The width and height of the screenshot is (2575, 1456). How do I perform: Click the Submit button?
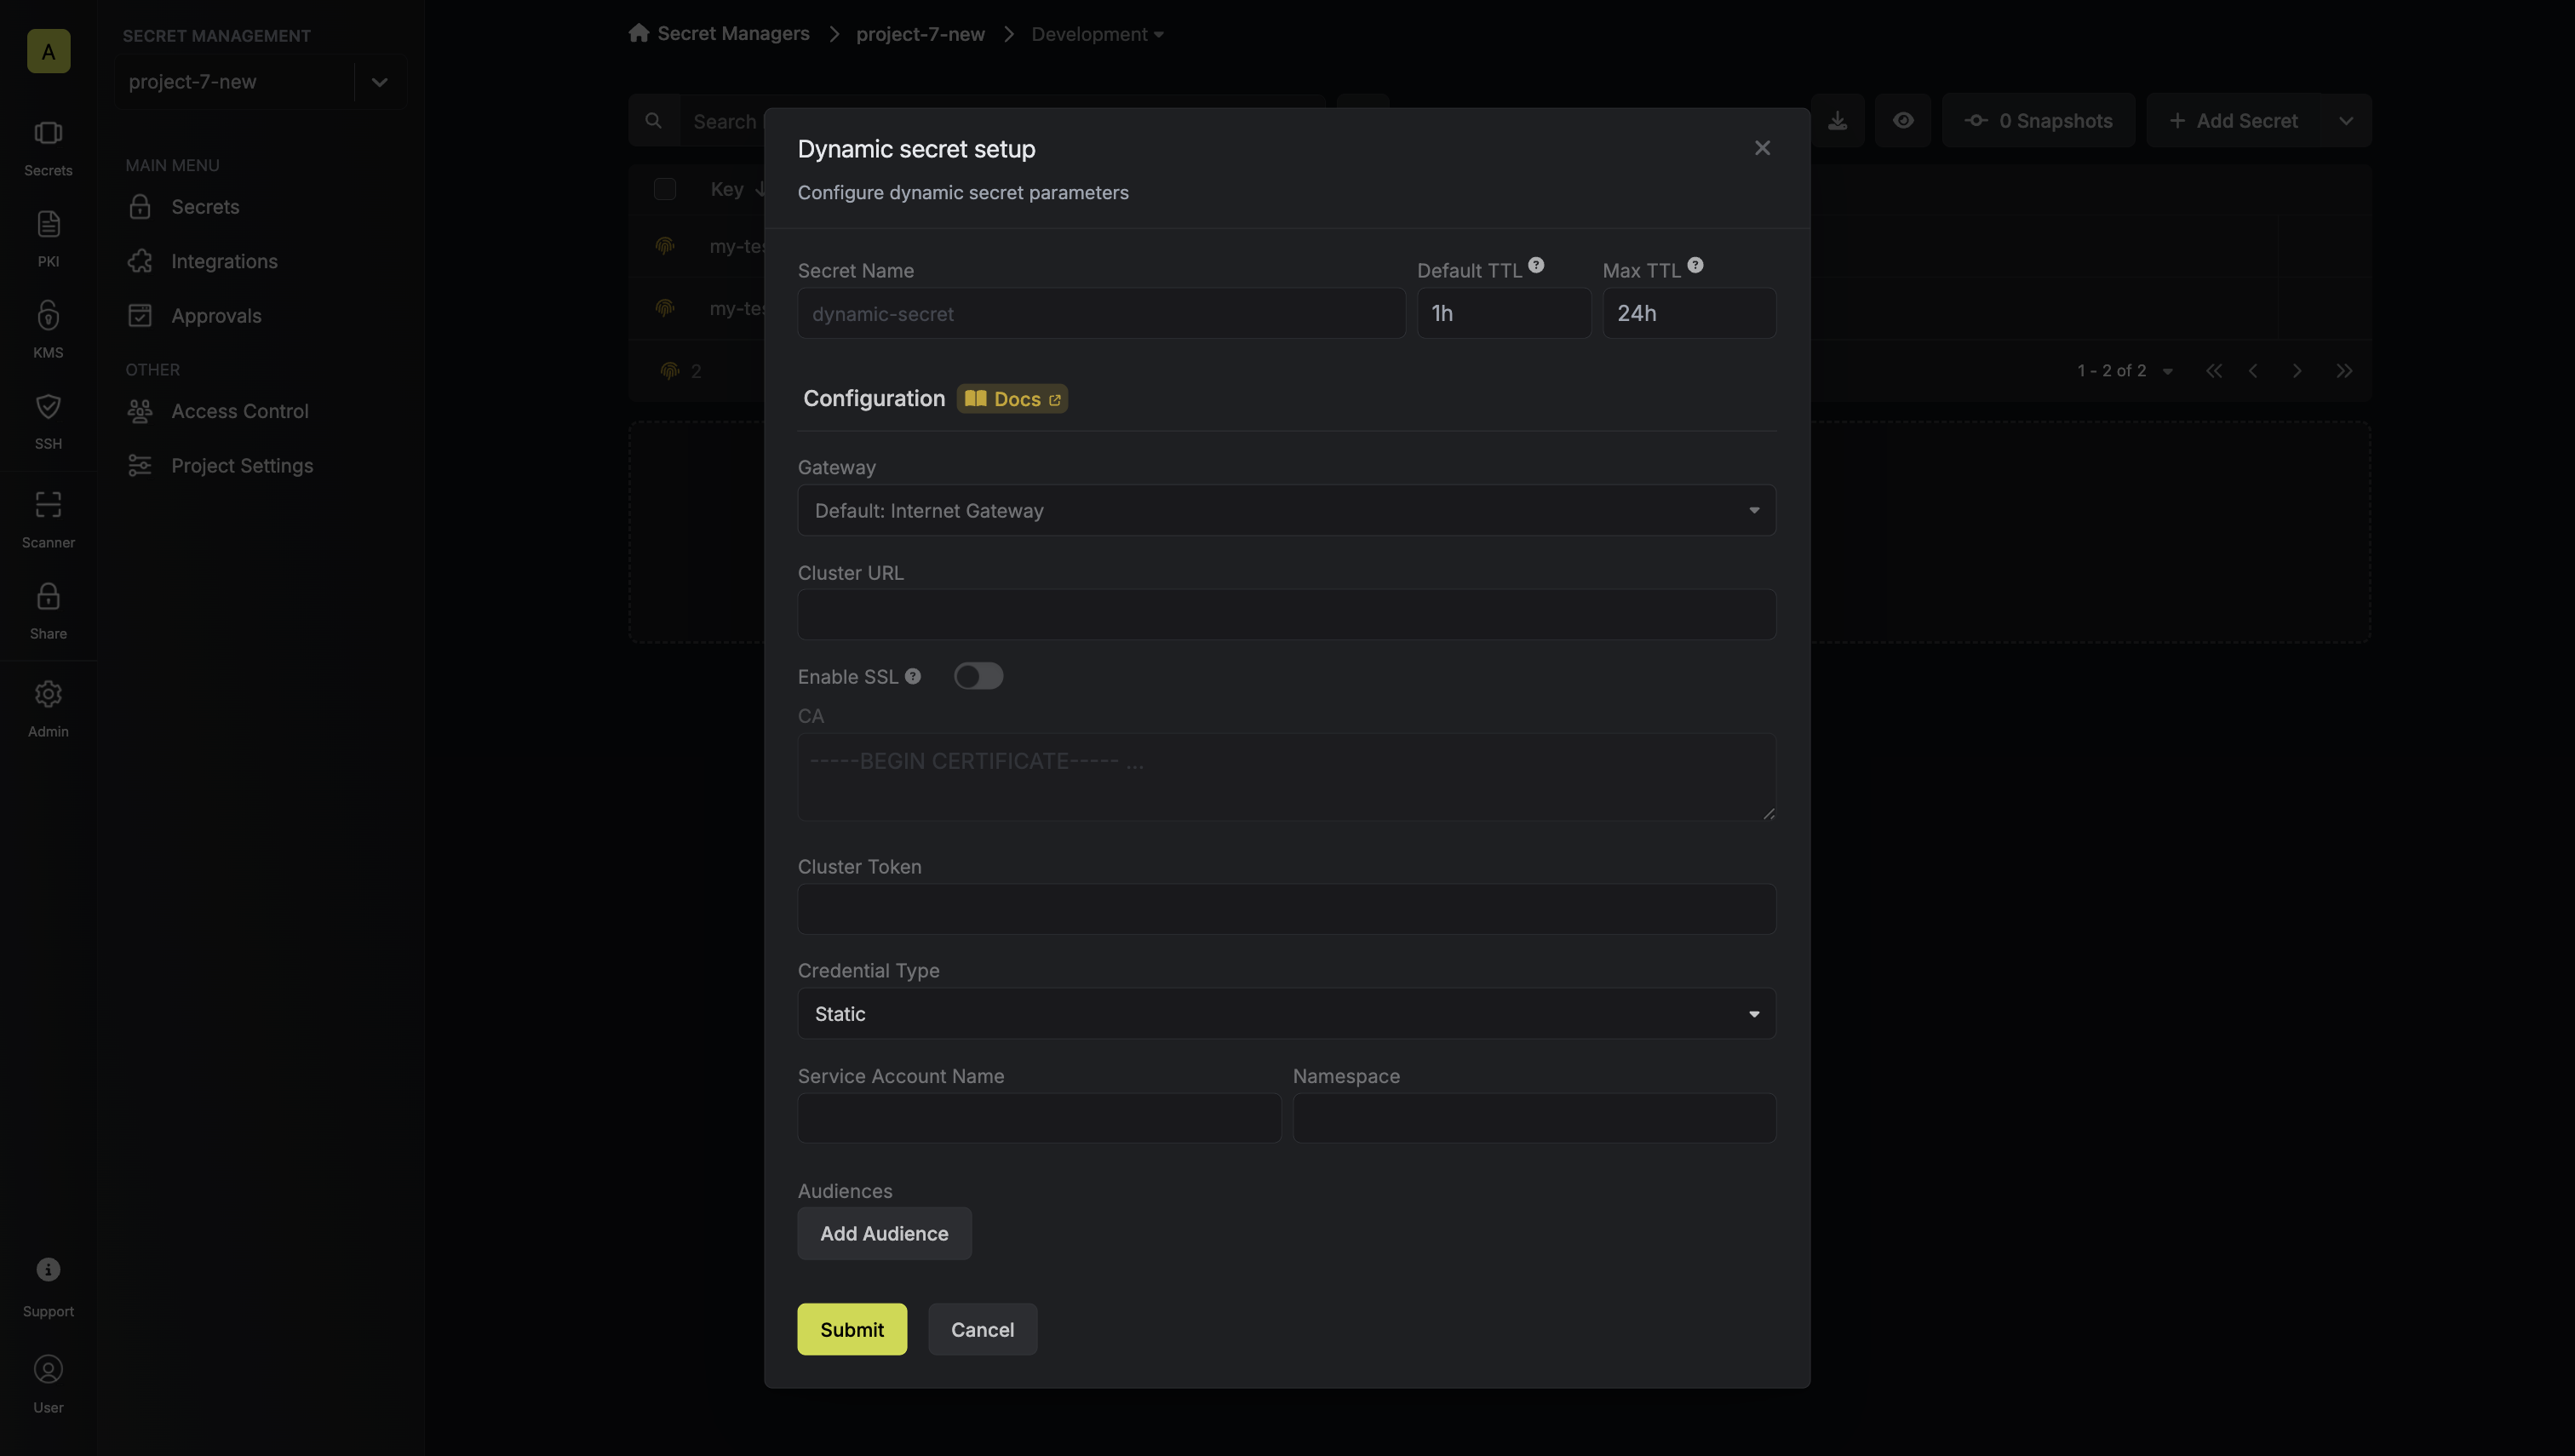click(x=852, y=1330)
